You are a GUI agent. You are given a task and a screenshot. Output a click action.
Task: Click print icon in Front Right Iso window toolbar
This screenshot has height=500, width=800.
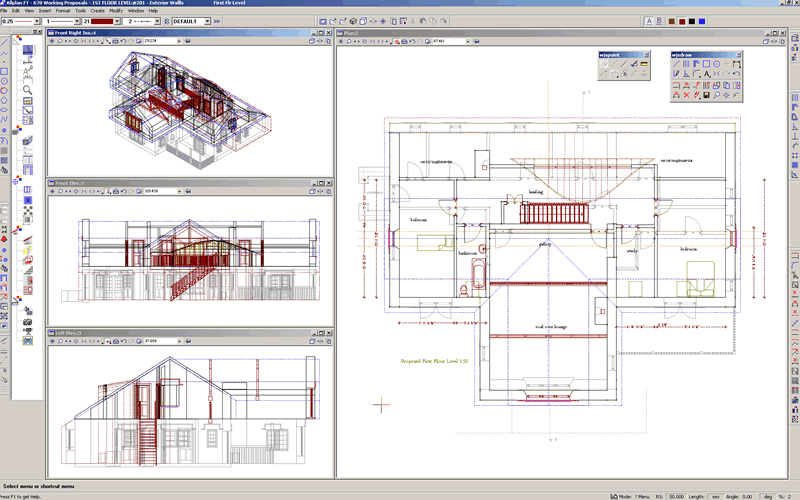click(115, 41)
